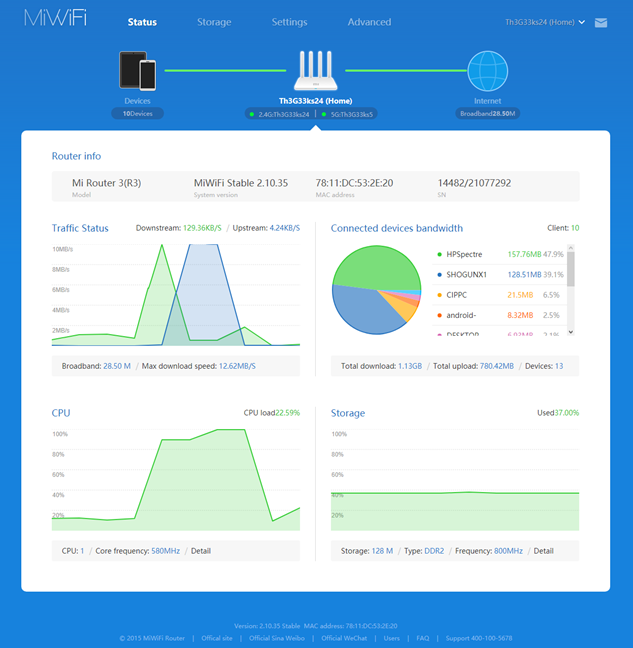Open the Official WeChat footer link

tap(344, 638)
